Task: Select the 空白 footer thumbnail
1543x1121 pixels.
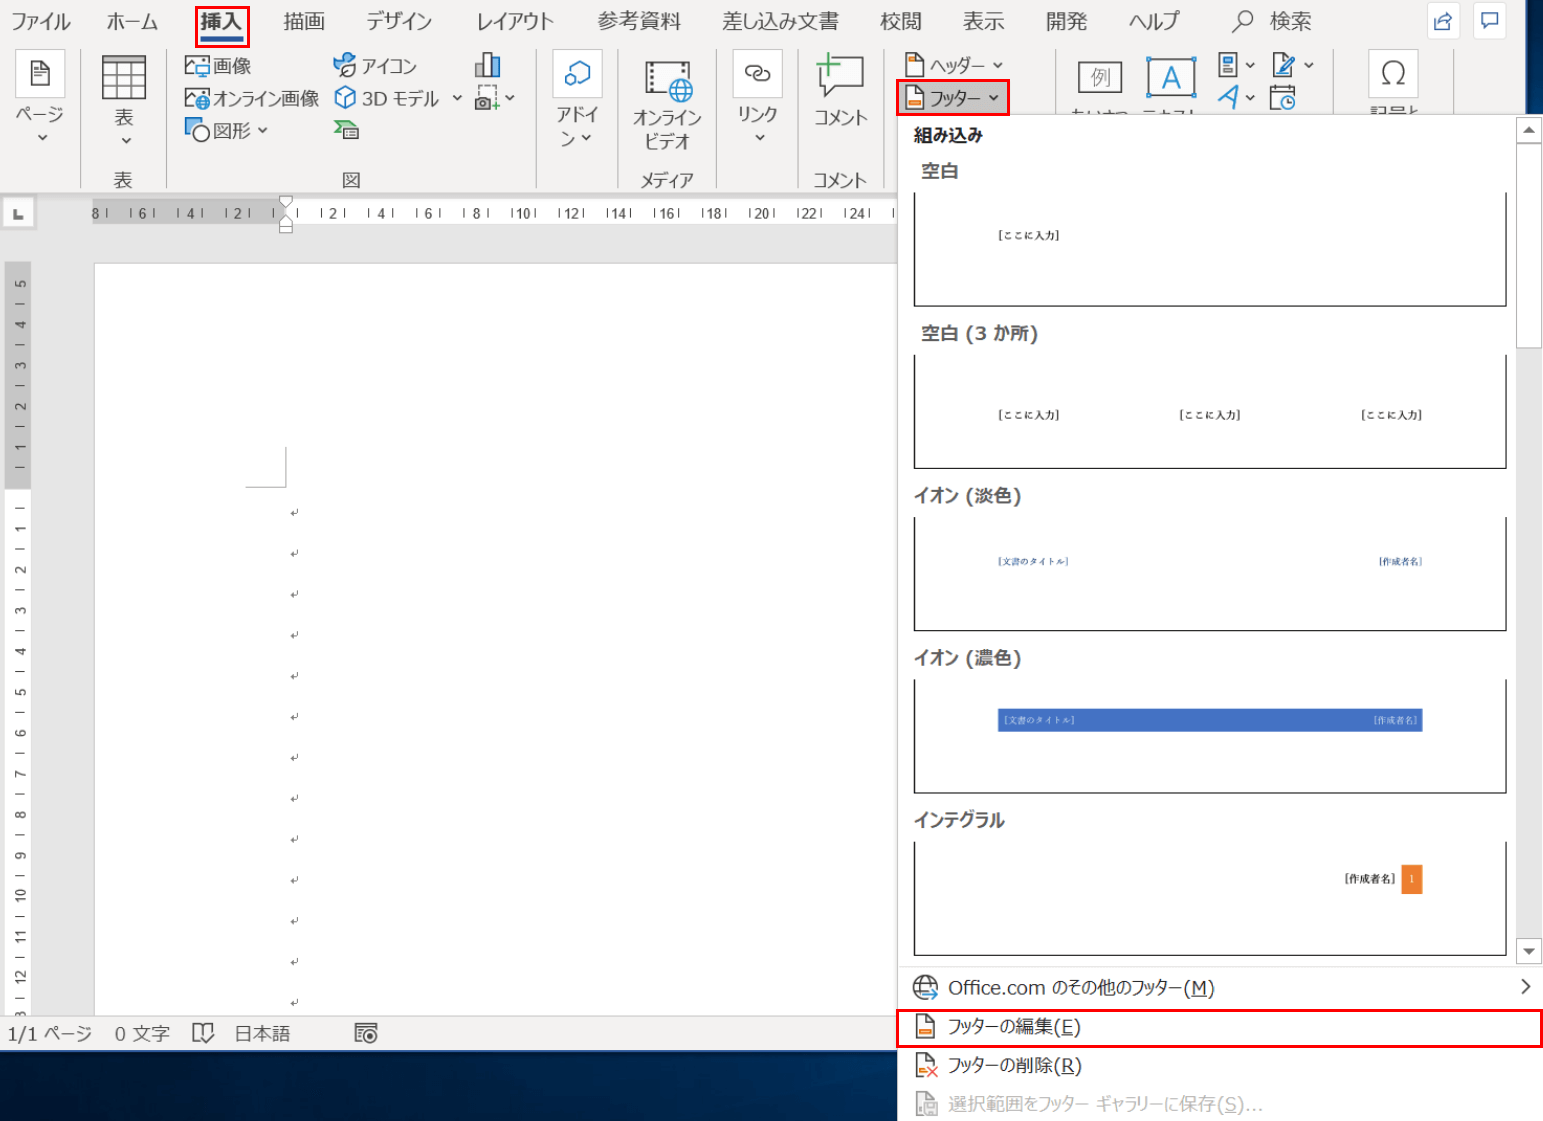Action: 1210,249
